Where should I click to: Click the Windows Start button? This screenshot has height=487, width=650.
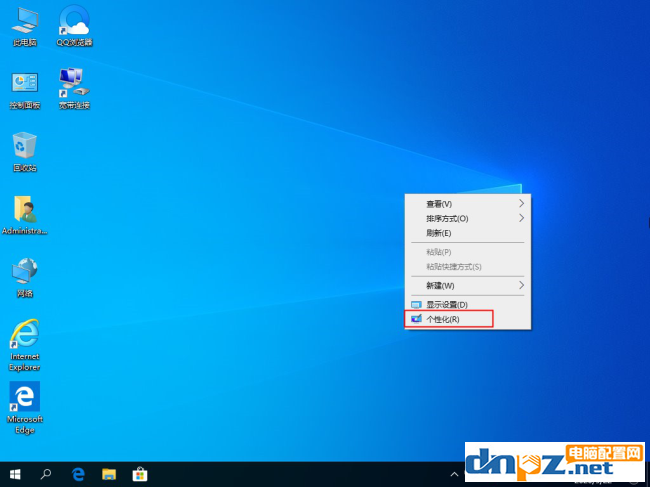(15, 473)
